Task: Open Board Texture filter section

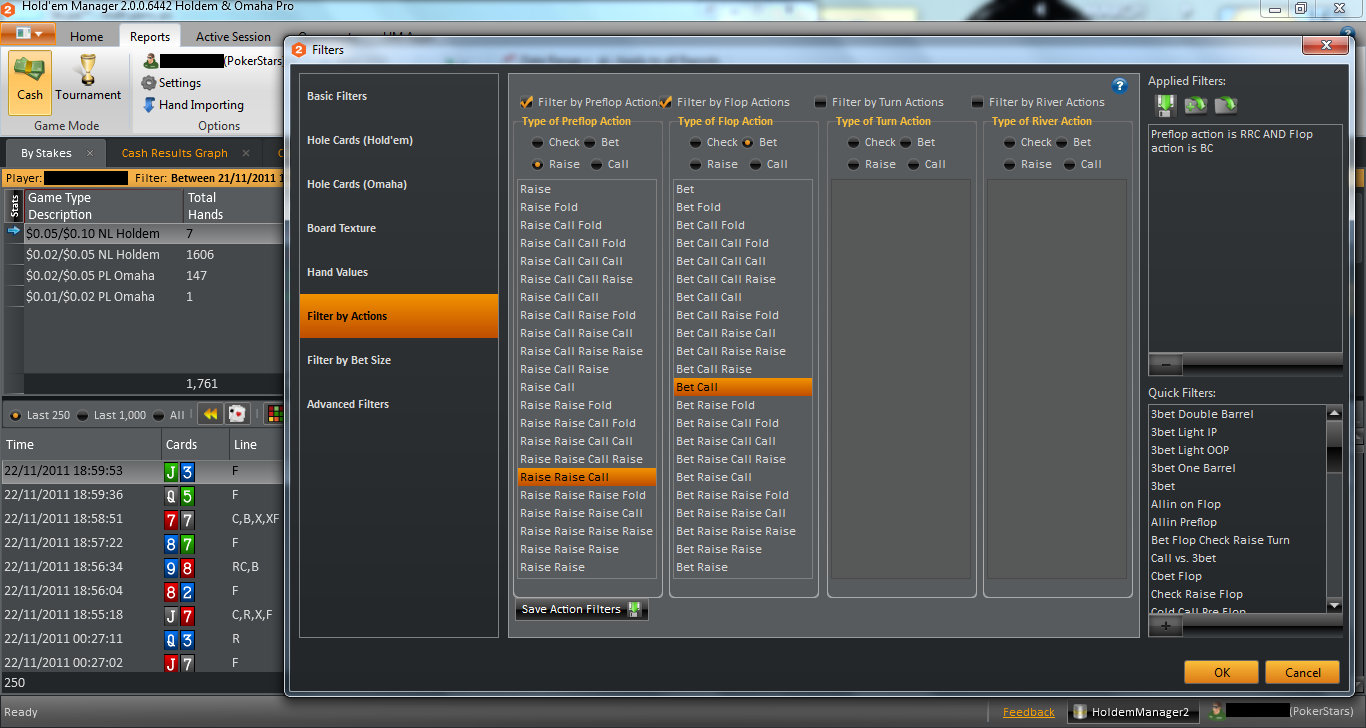Action: (398, 228)
